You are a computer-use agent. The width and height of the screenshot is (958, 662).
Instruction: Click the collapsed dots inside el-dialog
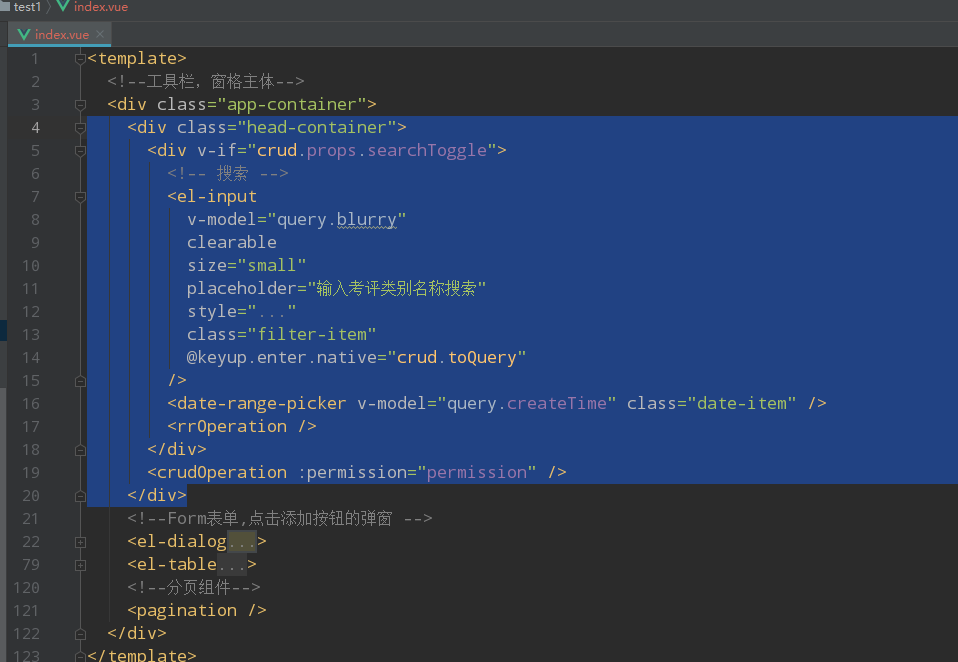(243, 540)
